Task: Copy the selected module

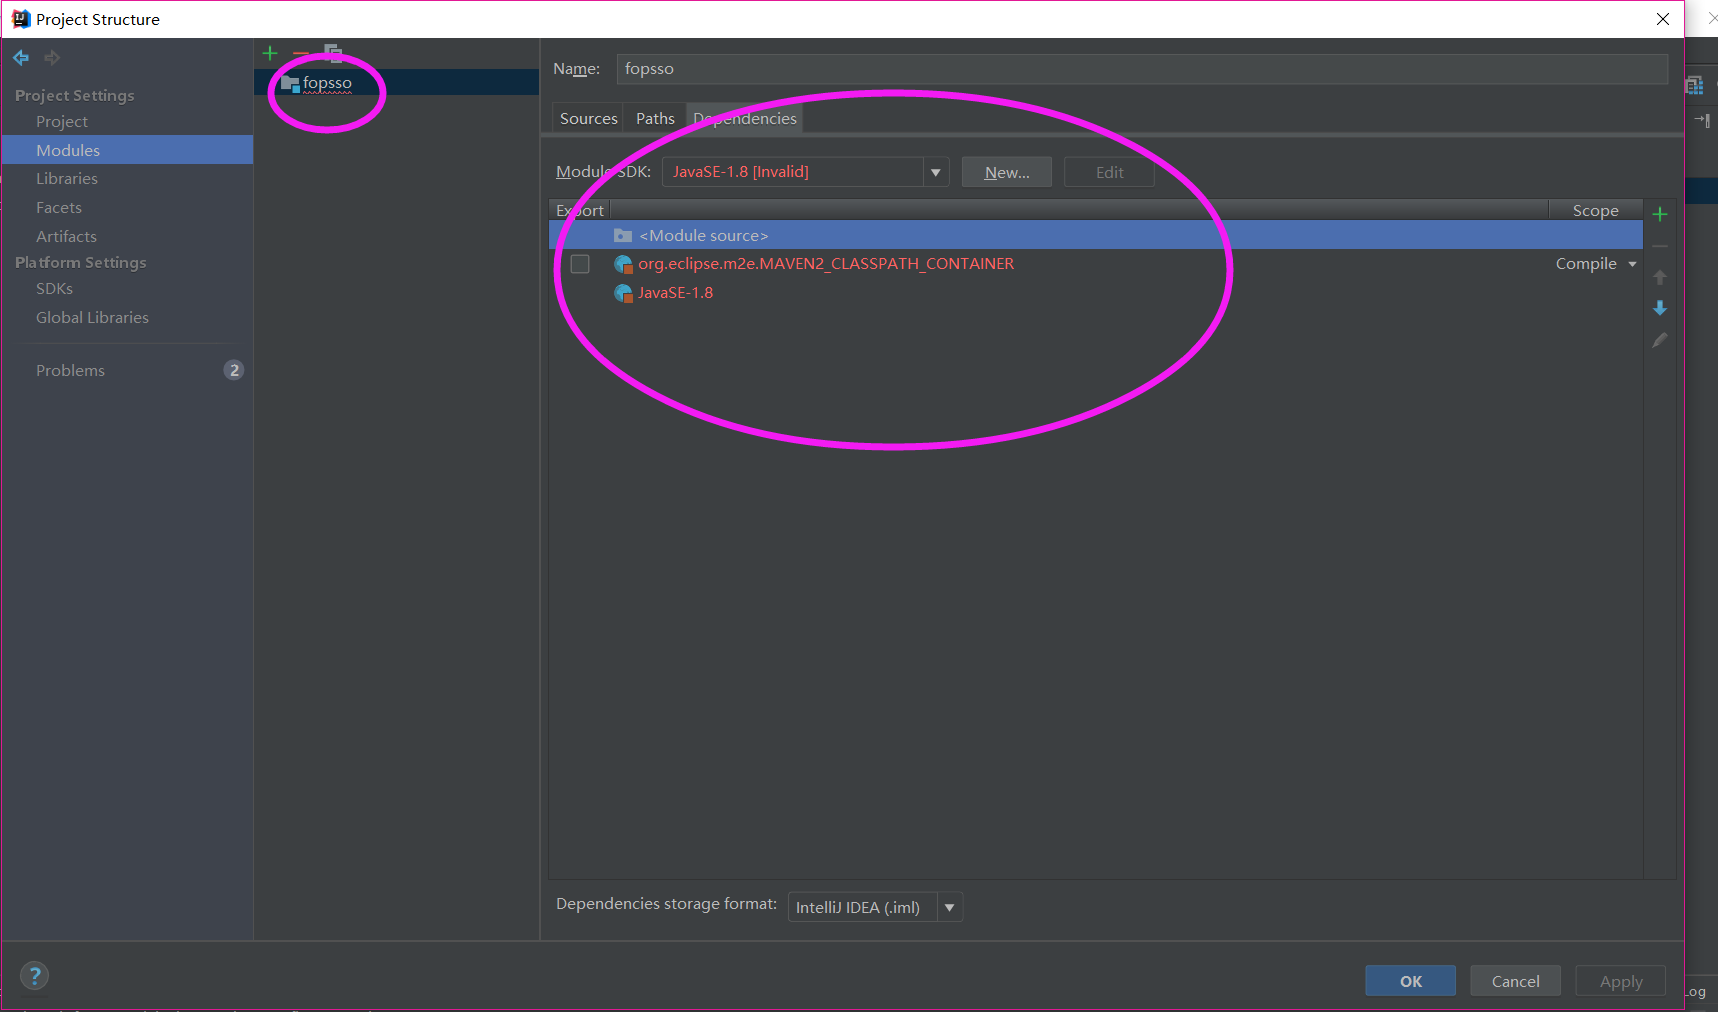Action: [x=333, y=53]
